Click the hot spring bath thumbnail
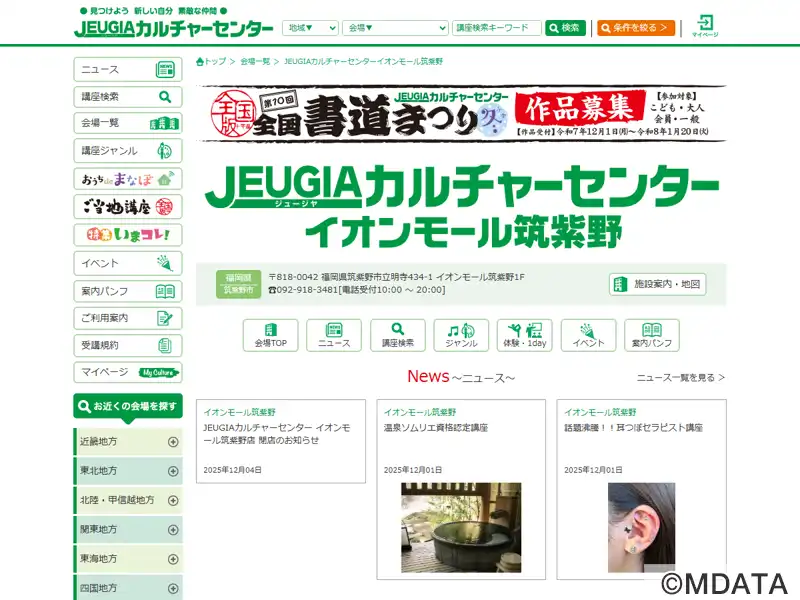Viewport: 800px width, 600px height. tap(461, 528)
